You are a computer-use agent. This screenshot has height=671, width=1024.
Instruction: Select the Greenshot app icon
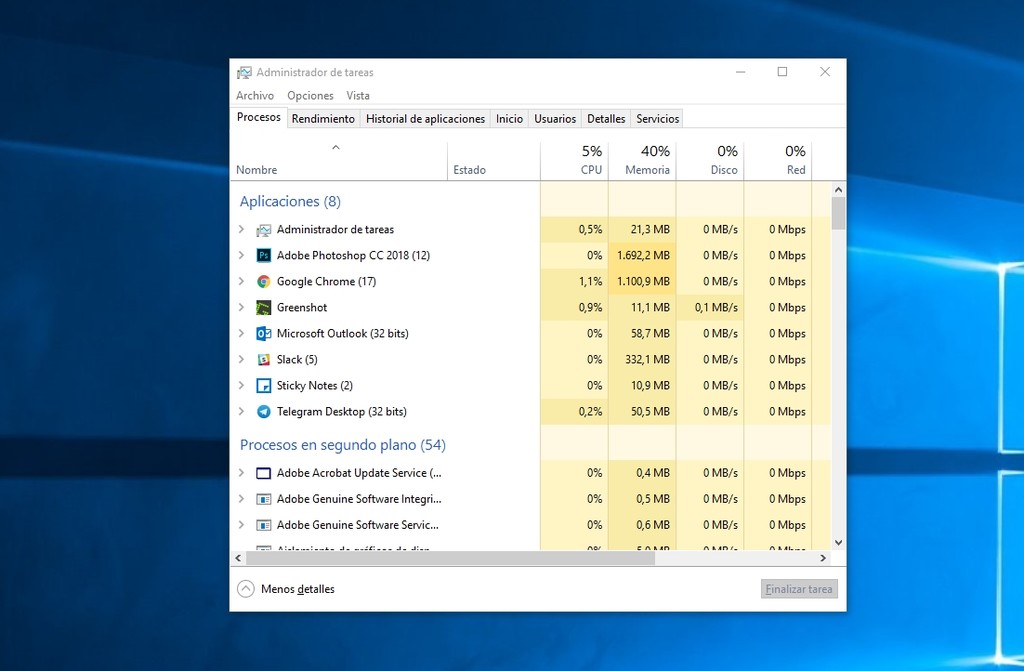coord(263,307)
